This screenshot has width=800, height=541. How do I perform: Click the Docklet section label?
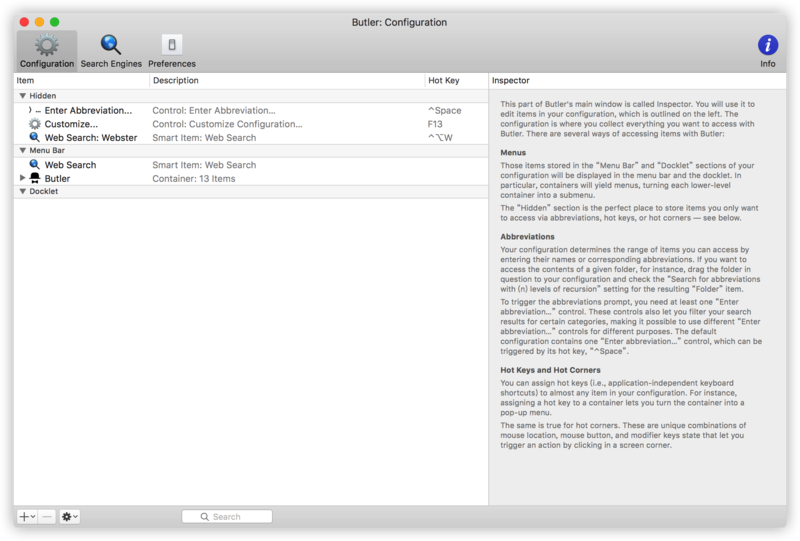tap(44, 191)
